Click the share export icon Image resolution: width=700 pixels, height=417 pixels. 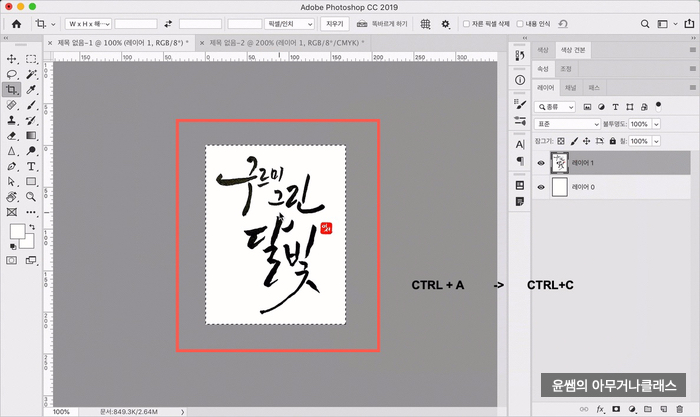(689, 24)
